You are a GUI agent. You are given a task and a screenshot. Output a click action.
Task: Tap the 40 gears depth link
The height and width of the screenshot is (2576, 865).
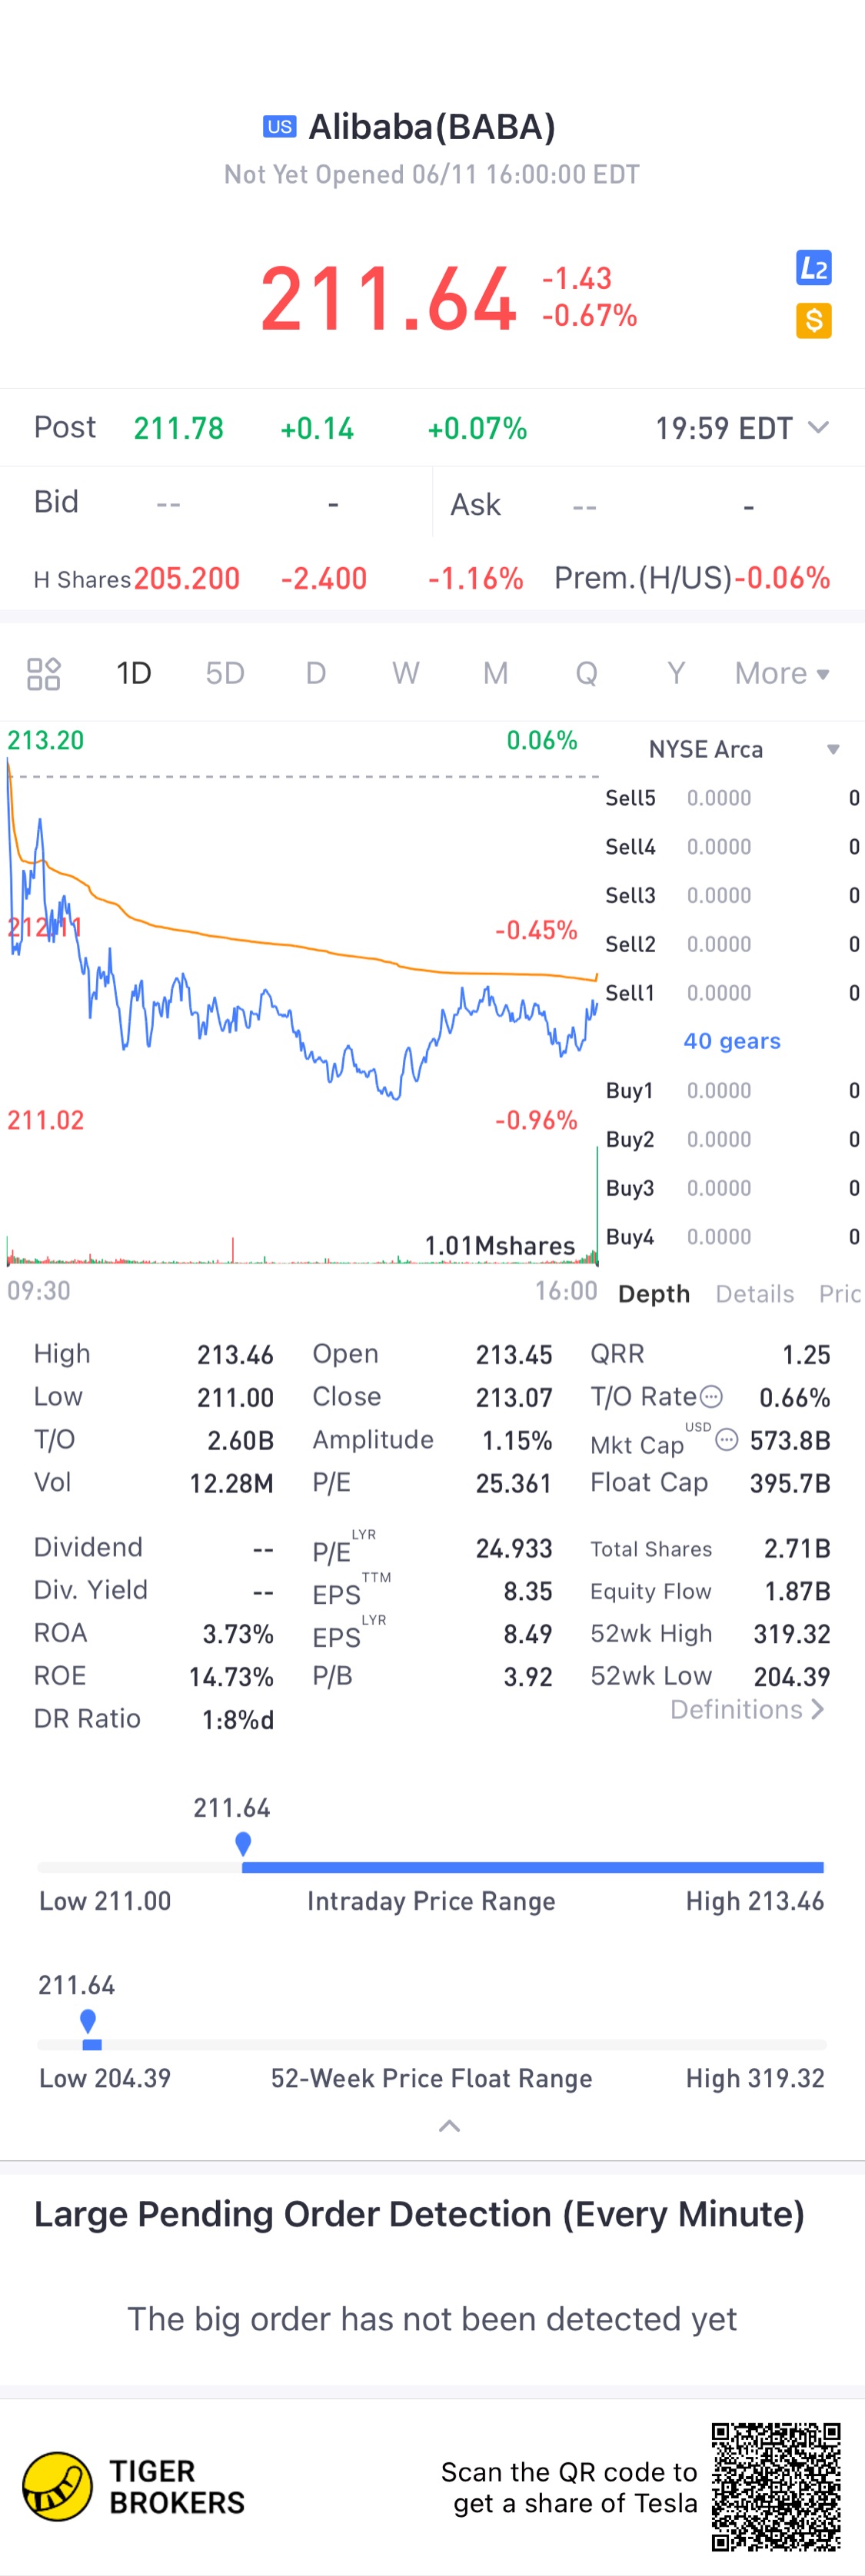tap(731, 1041)
